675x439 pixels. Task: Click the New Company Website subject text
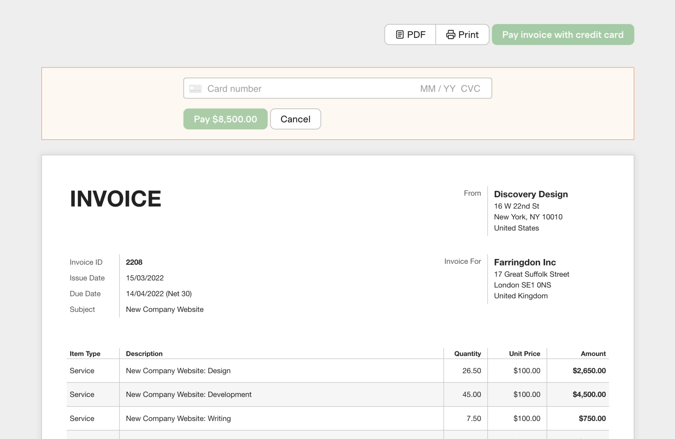(164, 310)
